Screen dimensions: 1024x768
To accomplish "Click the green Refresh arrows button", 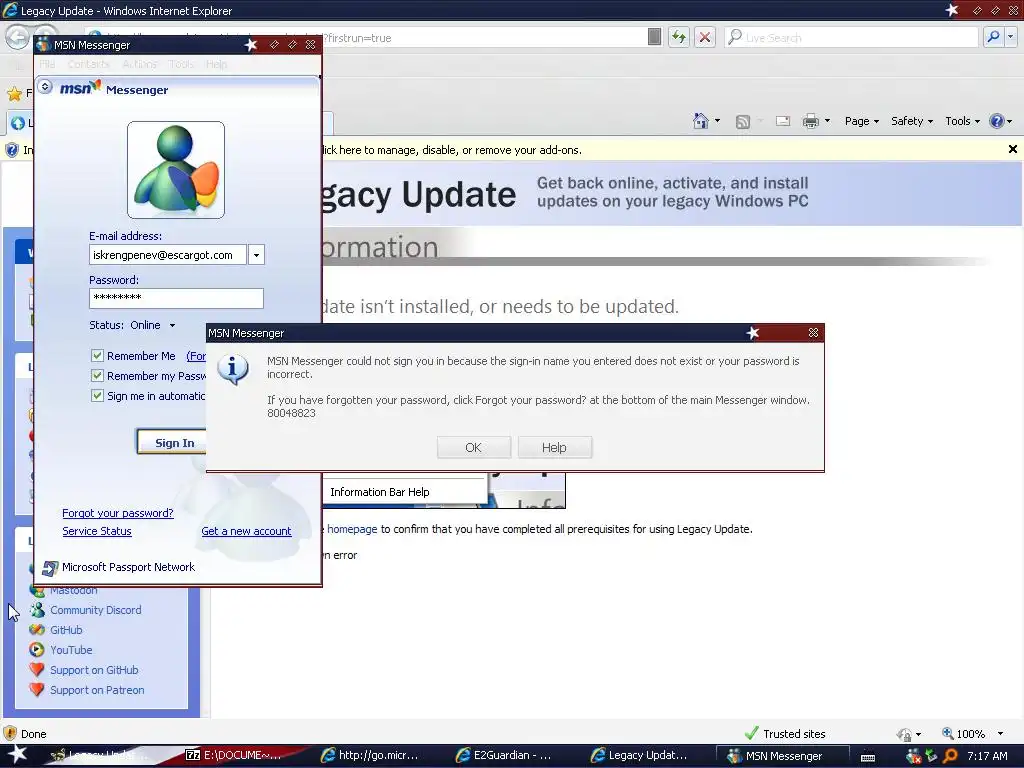I will [679, 37].
